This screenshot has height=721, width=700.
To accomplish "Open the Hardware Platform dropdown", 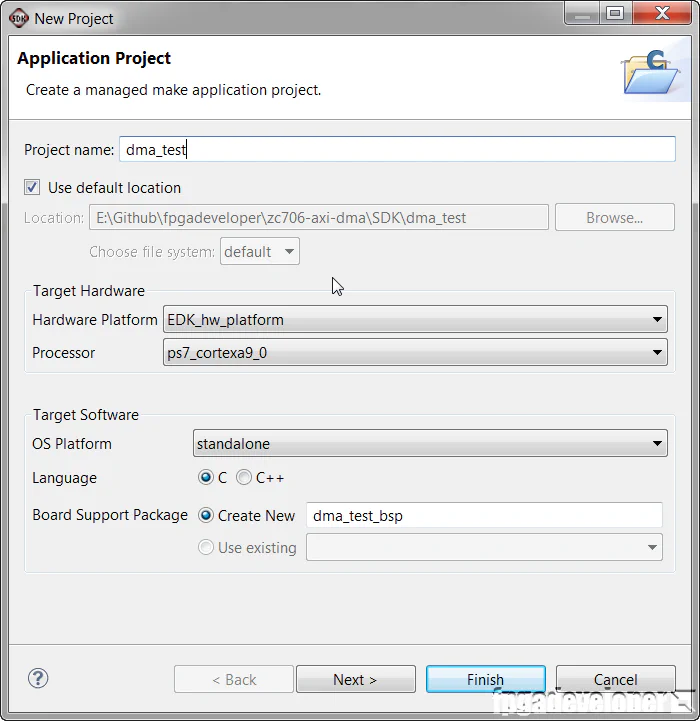I will (x=415, y=320).
